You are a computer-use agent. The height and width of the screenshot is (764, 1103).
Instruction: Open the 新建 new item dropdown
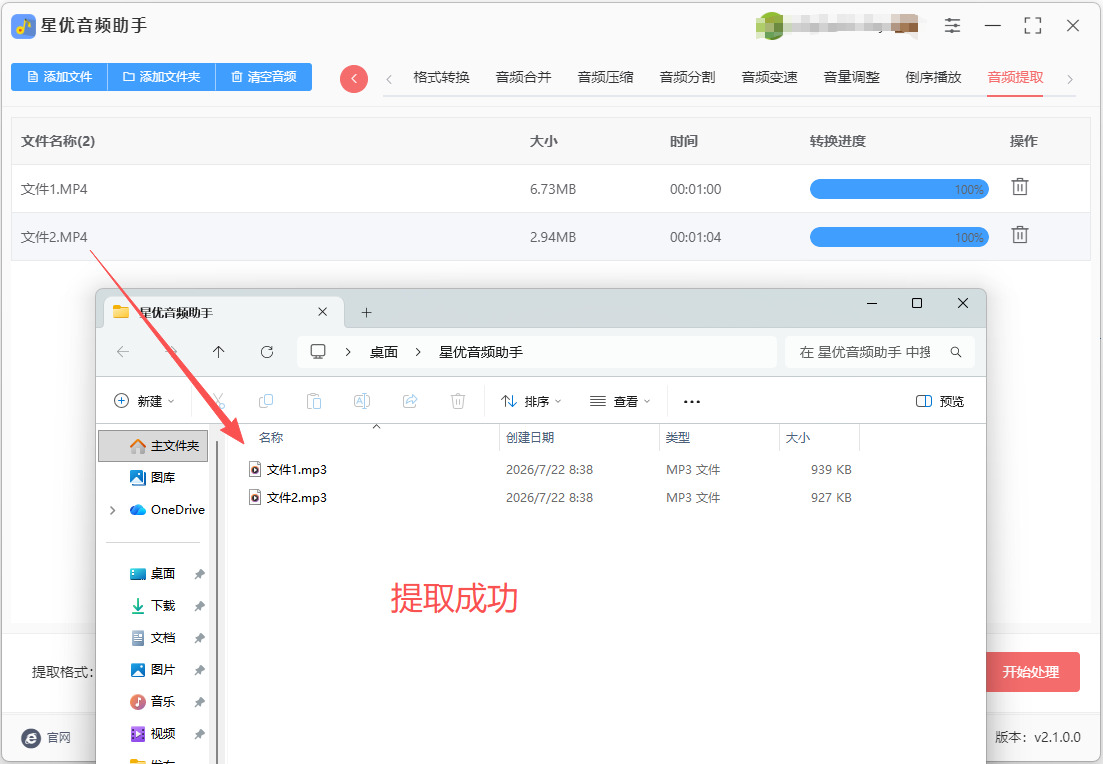[x=144, y=401]
